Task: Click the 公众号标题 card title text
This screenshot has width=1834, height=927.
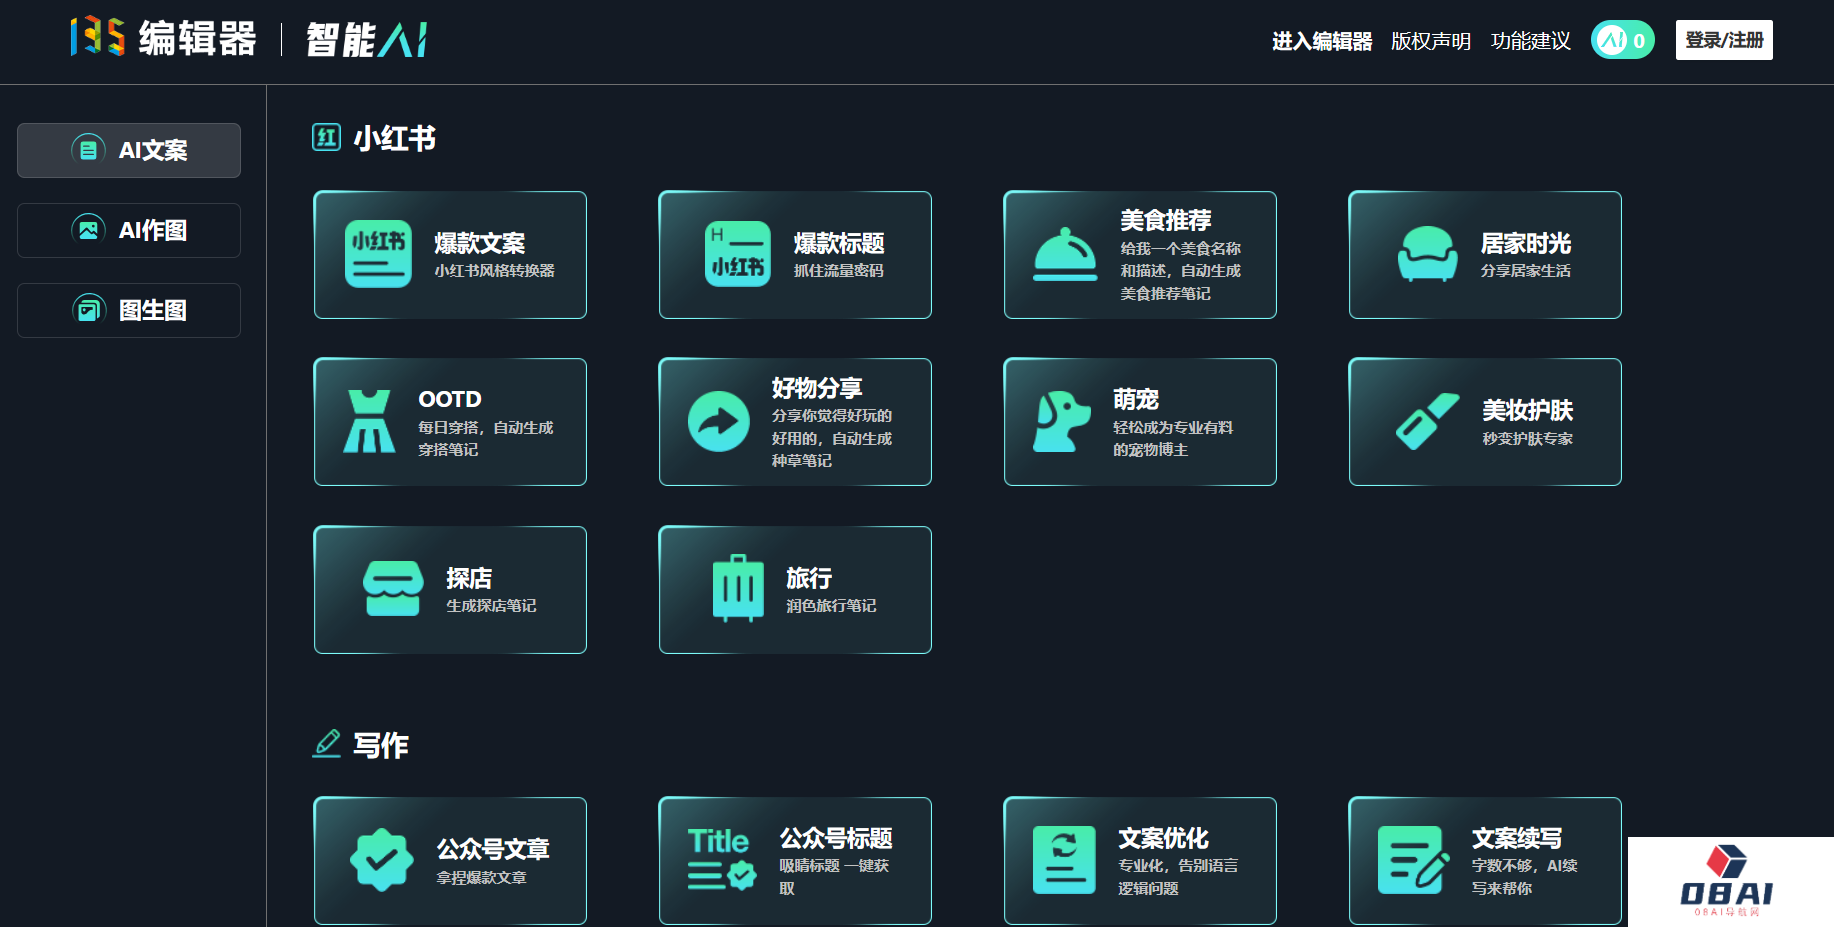Action: tap(836, 838)
